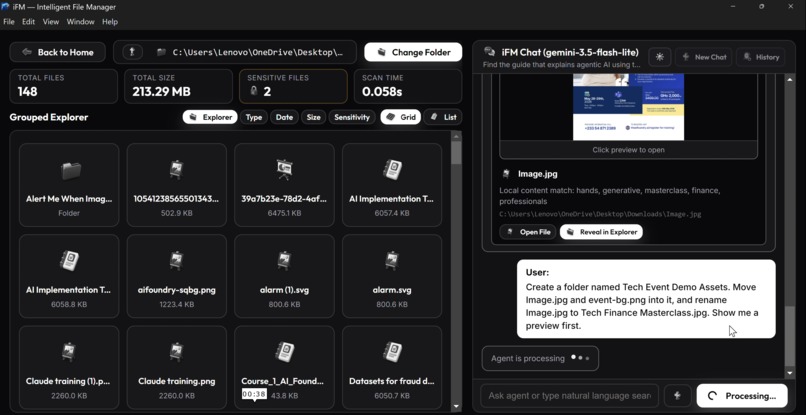The width and height of the screenshot is (806, 415).
Task: Click the Total Files stat card
Action: (64, 86)
